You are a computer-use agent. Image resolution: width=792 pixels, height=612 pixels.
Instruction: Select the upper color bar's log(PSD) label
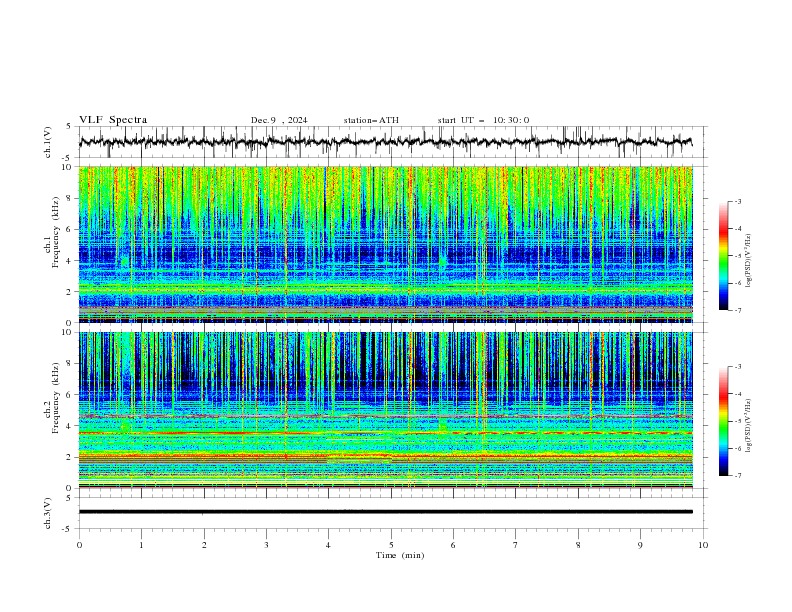tap(749, 261)
